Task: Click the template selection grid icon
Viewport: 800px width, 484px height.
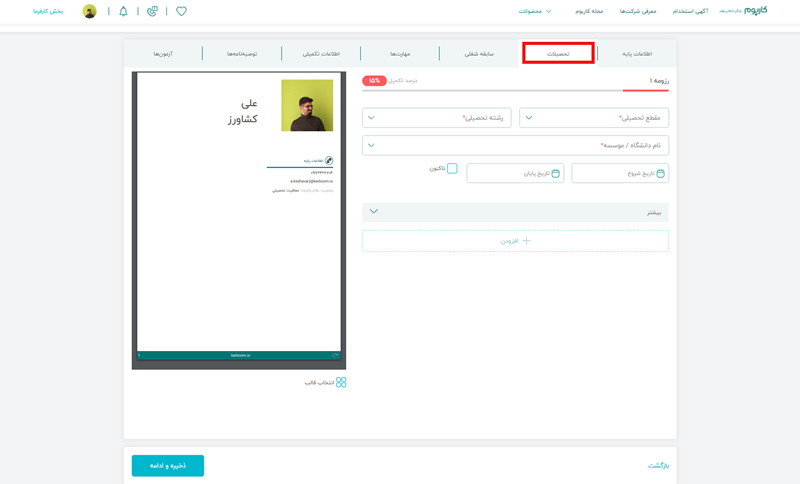Action: point(341,382)
